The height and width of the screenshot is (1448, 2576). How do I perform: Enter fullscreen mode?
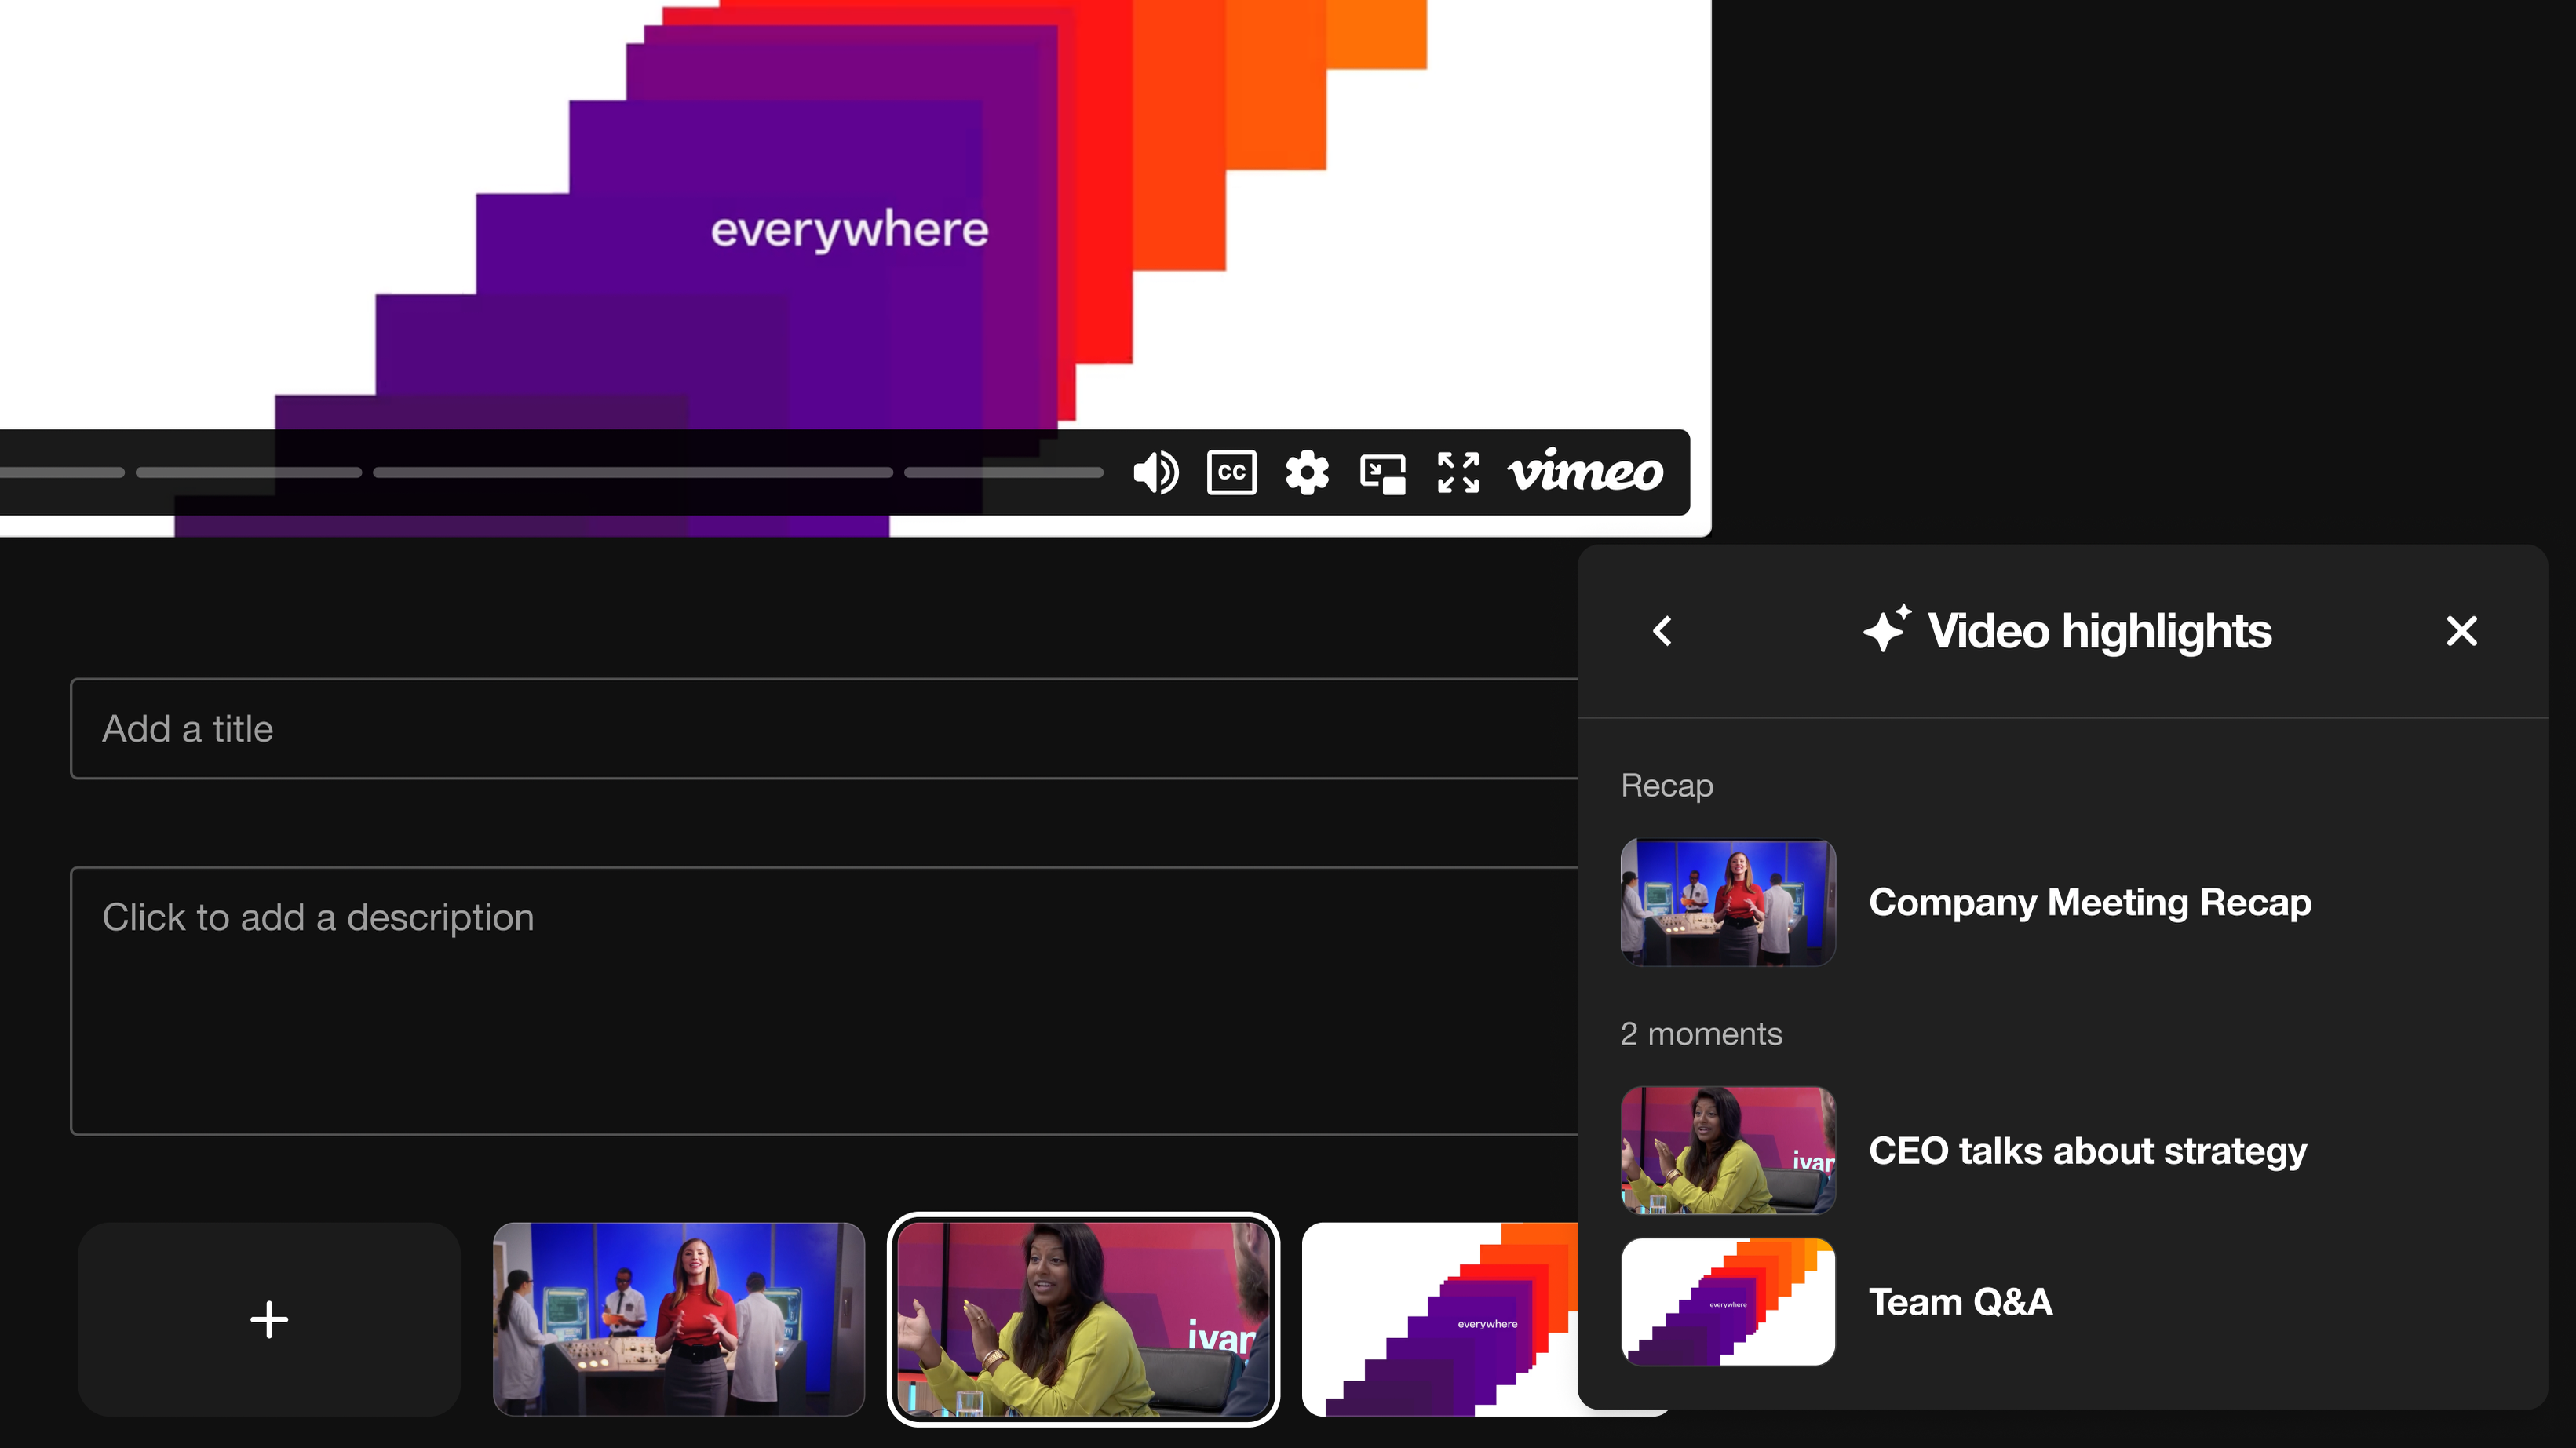point(1458,472)
